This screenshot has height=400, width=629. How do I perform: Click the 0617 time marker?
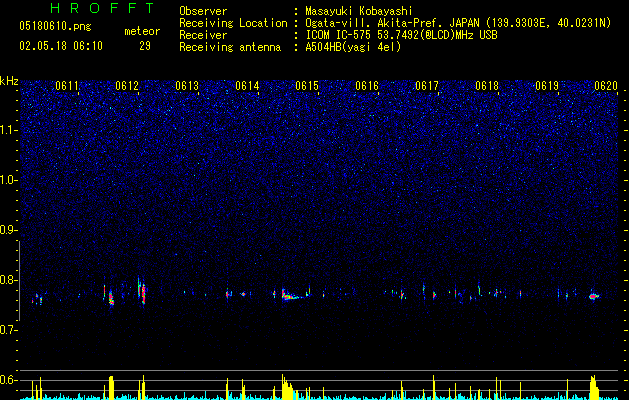point(427,86)
